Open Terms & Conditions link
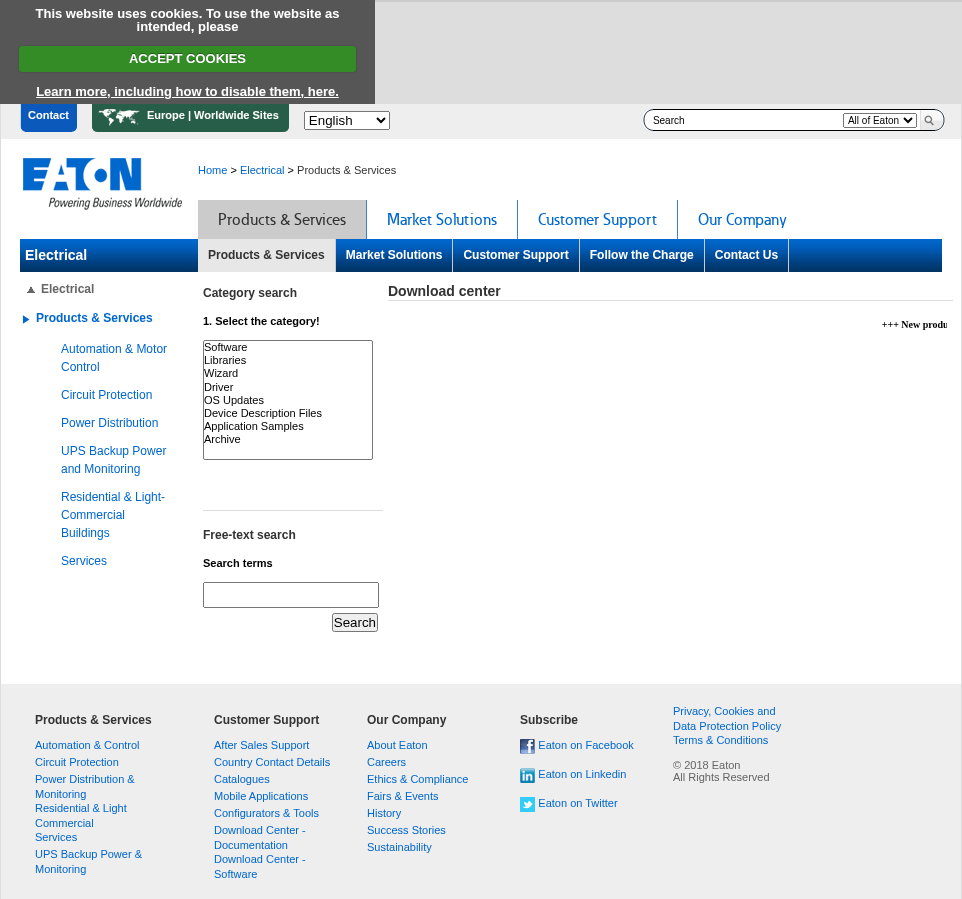This screenshot has height=899, width=962. (720, 740)
